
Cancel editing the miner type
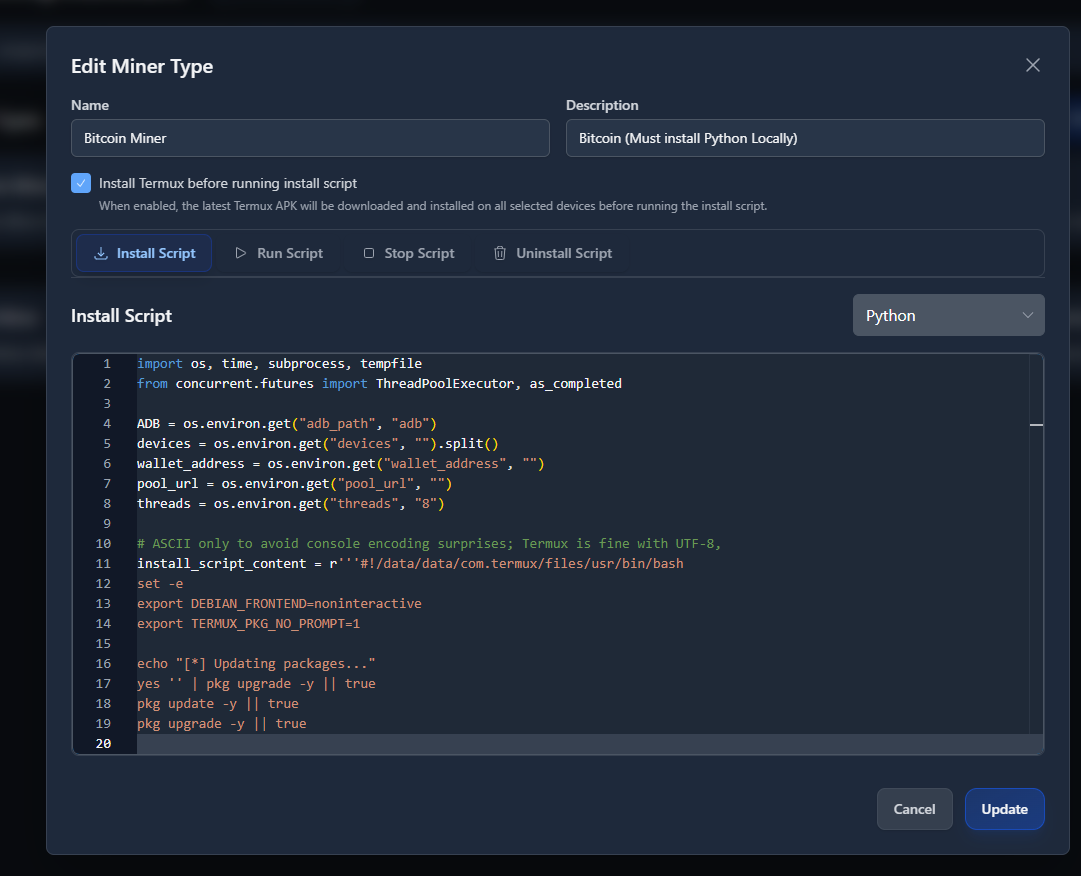click(x=914, y=810)
